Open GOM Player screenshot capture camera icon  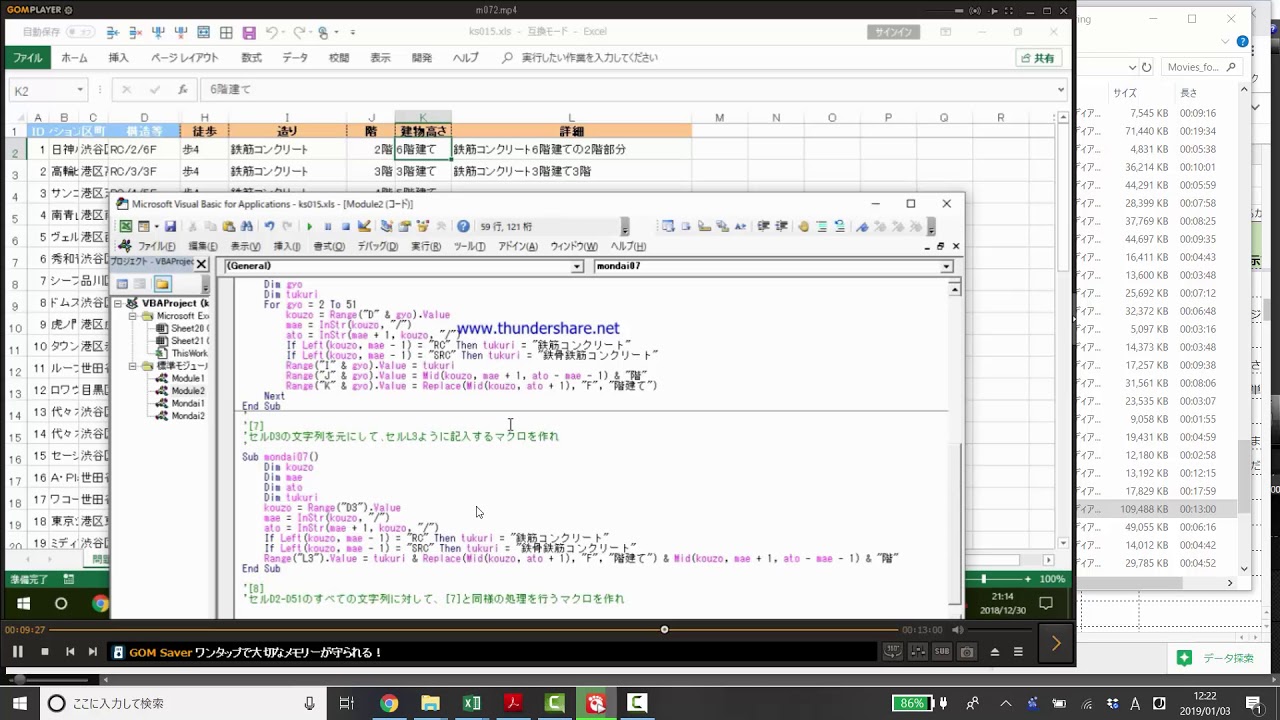[967, 652]
